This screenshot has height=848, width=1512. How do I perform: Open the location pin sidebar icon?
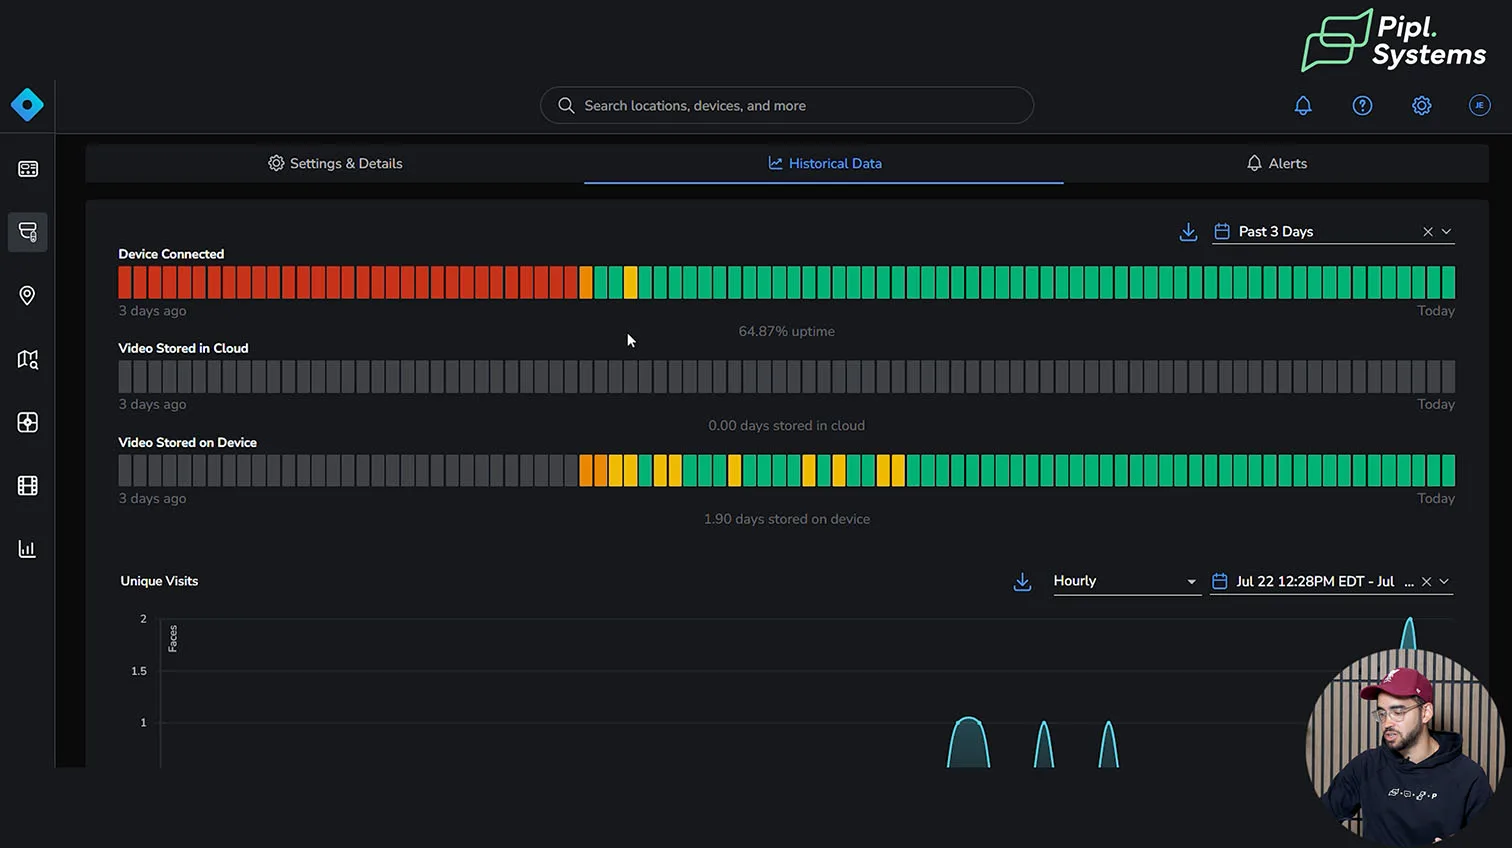28,295
